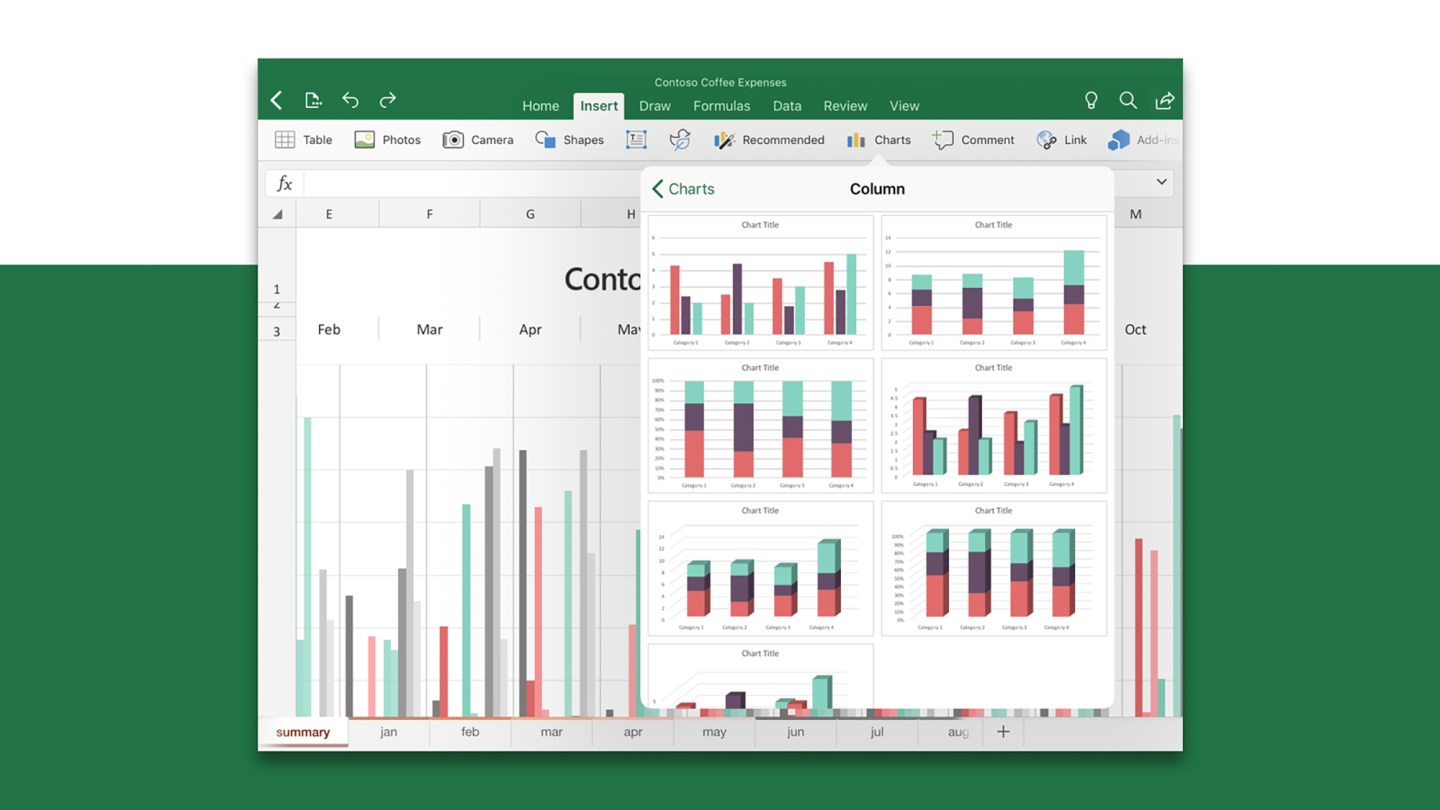Open the Comment tool
This screenshot has width=1440, height=810.
[x=973, y=139]
